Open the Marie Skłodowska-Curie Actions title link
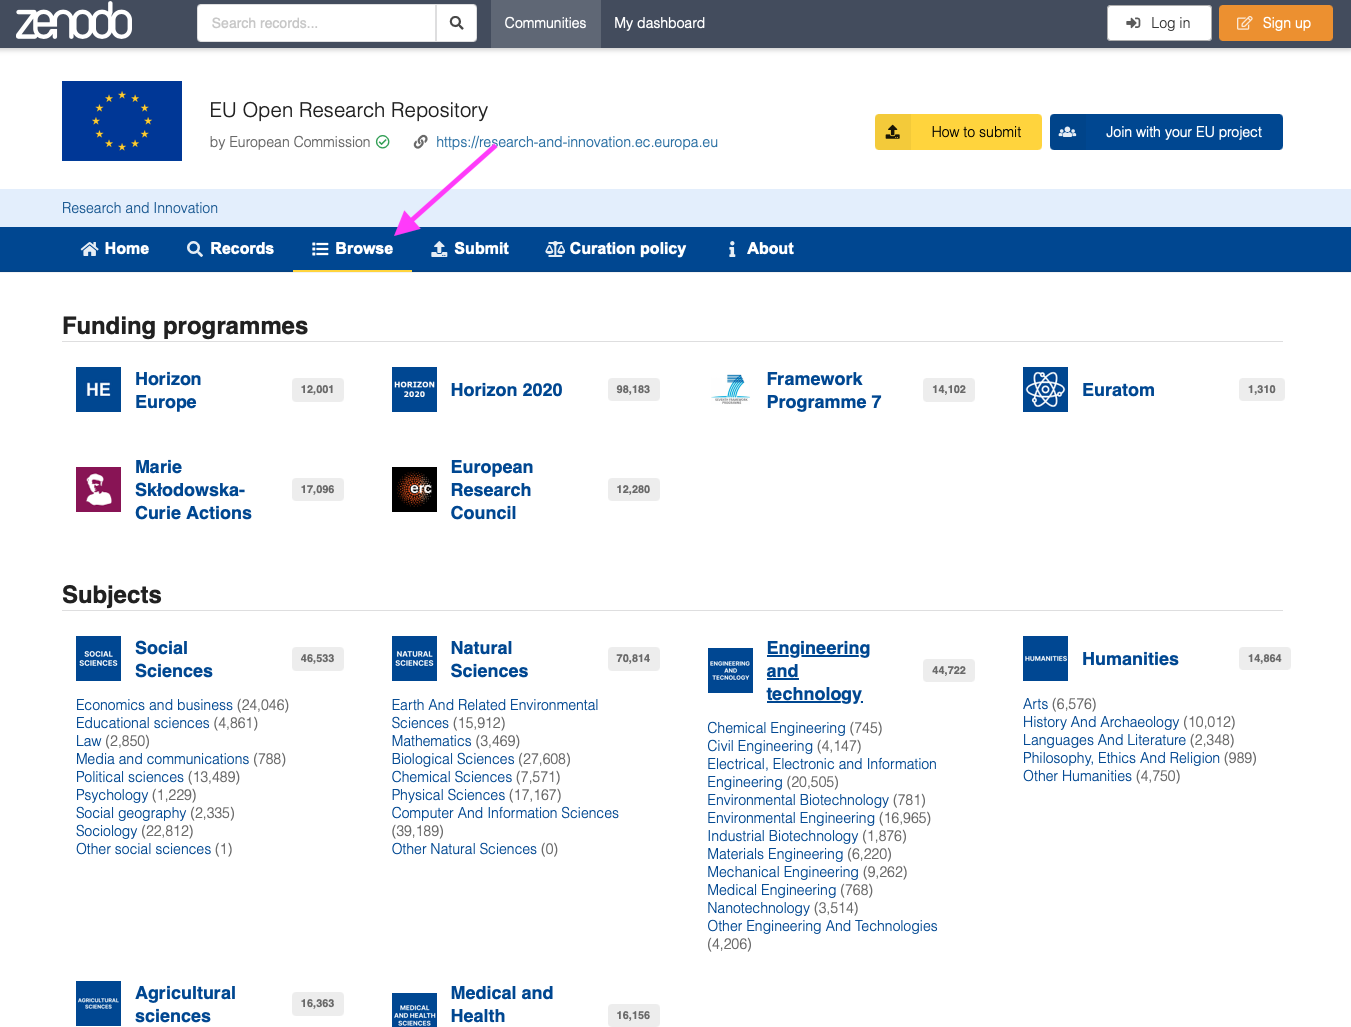The height and width of the screenshot is (1027, 1351). (x=193, y=490)
